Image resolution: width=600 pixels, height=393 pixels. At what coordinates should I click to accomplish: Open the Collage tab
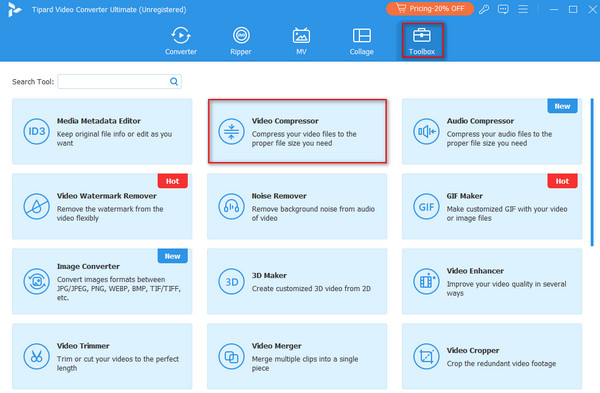[x=362, y=41]
